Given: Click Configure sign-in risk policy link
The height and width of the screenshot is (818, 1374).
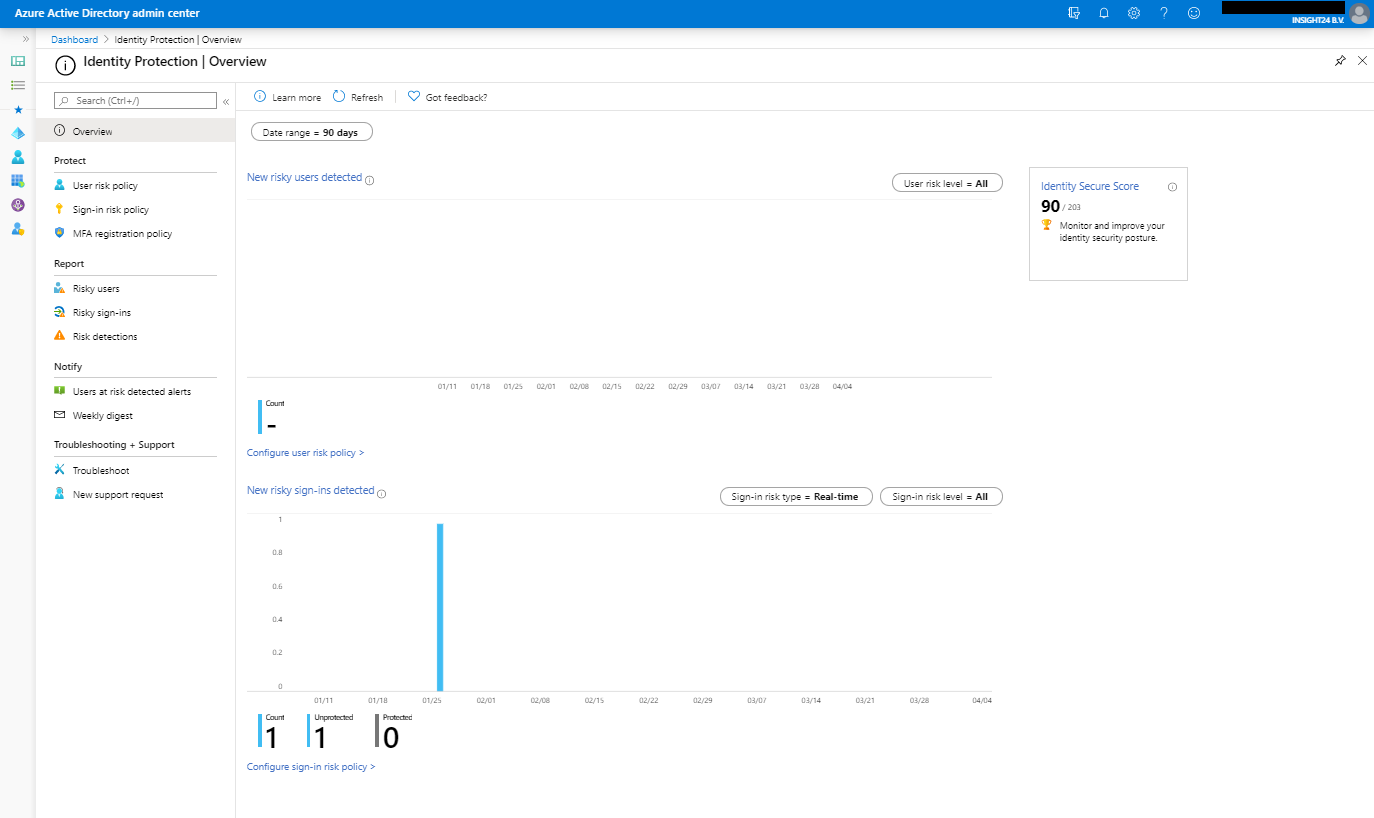Looking at the screenshot, I should pyautogui.click(x=311, y=766).
